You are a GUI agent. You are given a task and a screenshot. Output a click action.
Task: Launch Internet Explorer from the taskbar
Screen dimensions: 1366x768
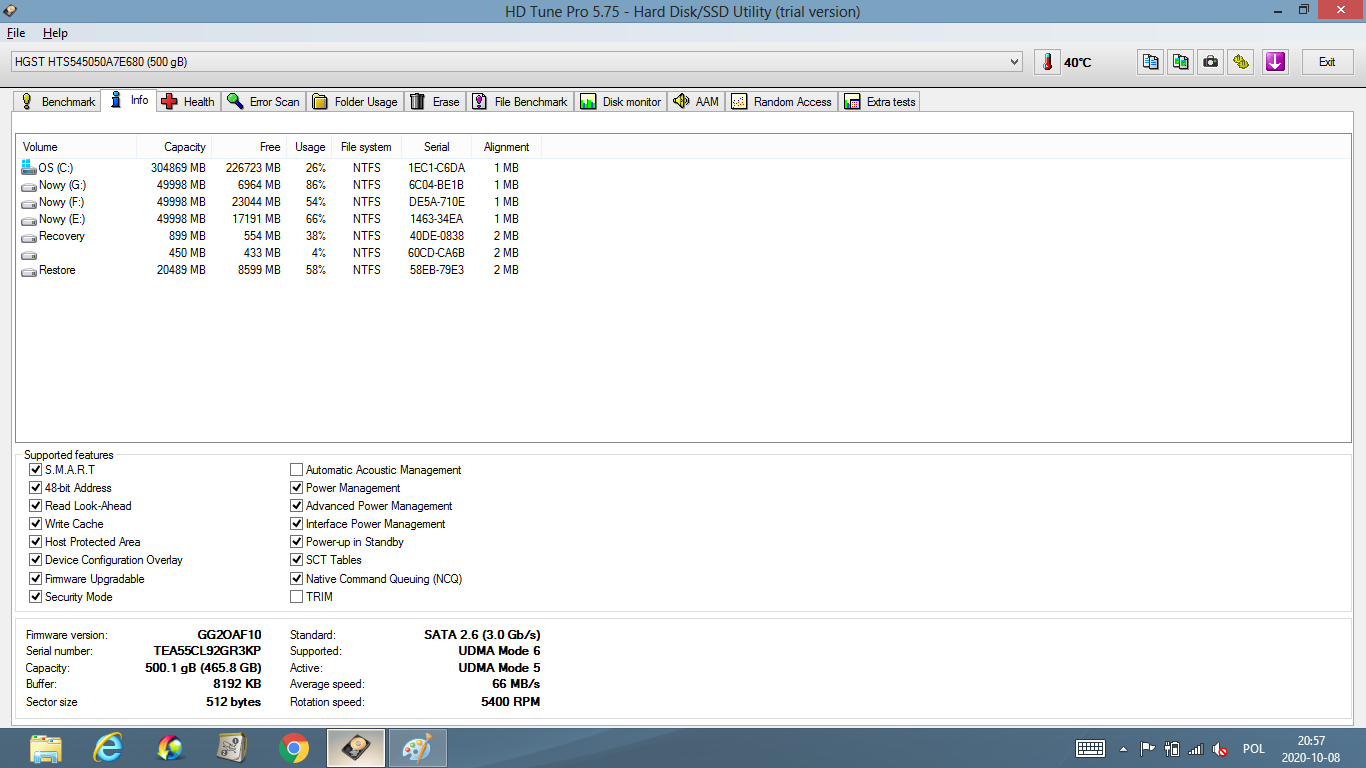click(108, 748)
